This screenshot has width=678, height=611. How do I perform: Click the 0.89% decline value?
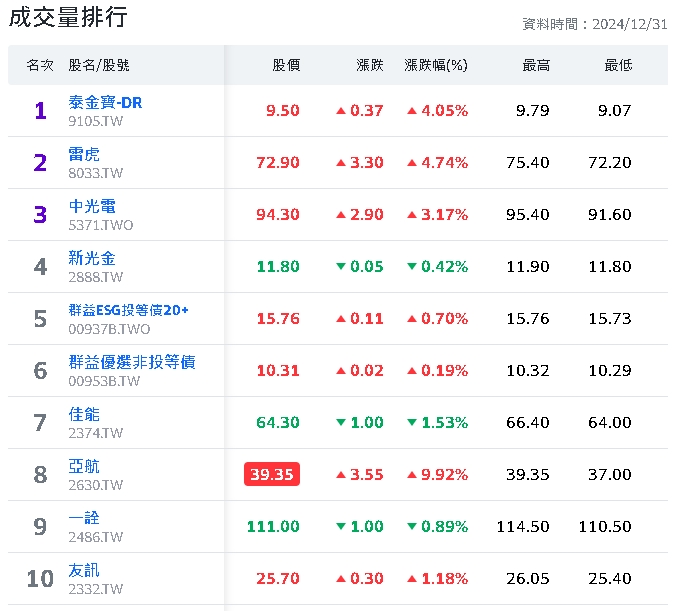[x=438, y=526]
